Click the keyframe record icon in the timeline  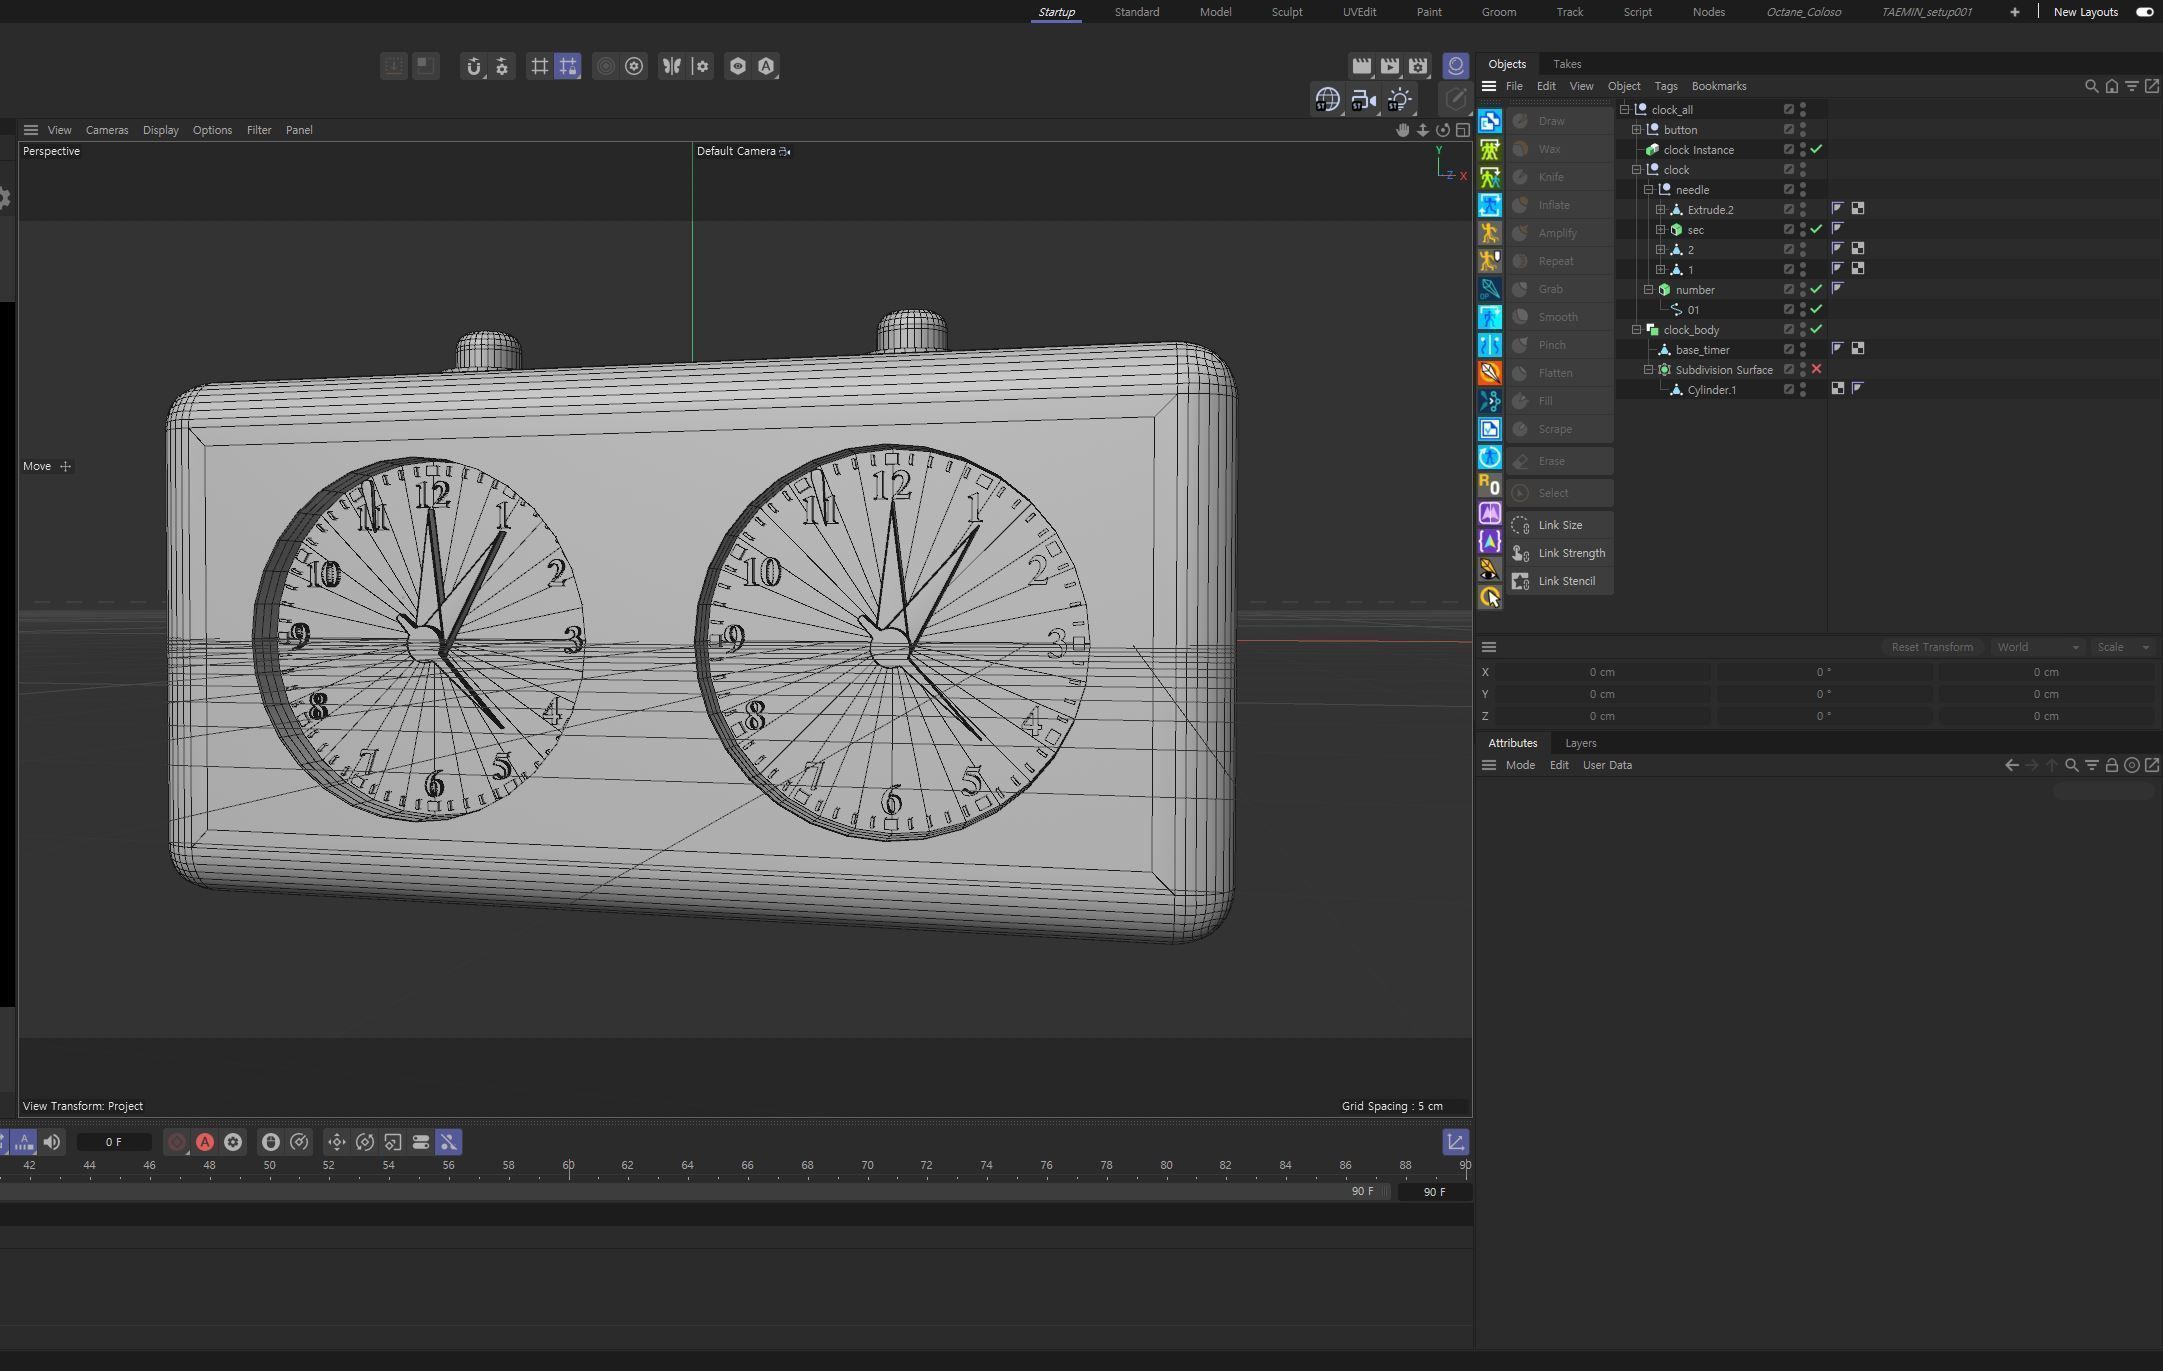click(x=177, y=1142)
